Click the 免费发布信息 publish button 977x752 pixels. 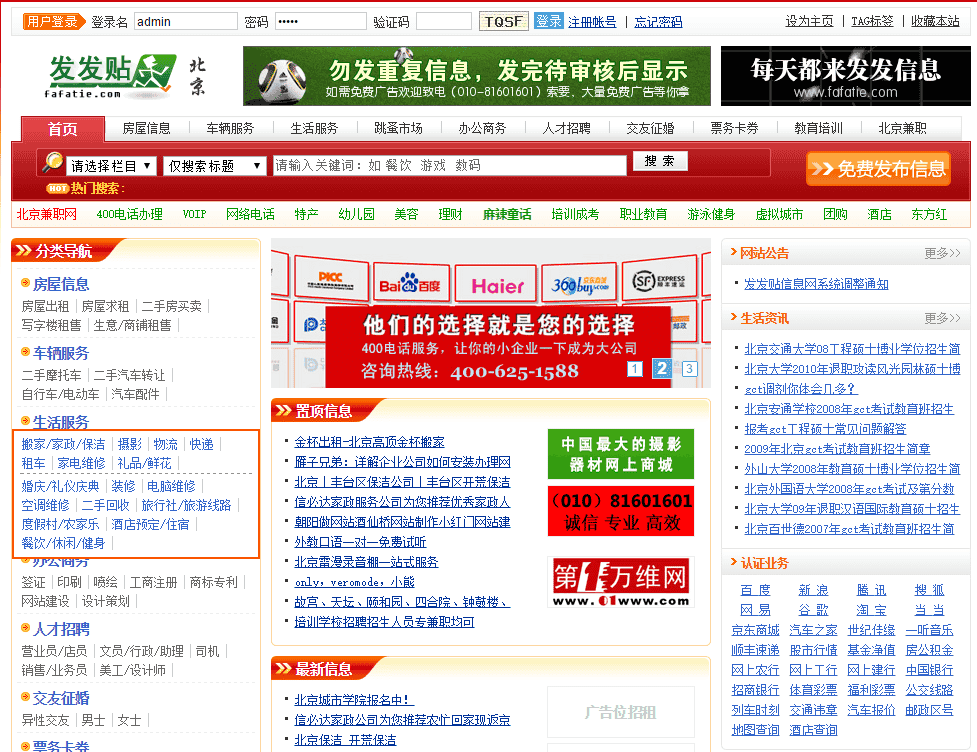(x=878, y=168)
